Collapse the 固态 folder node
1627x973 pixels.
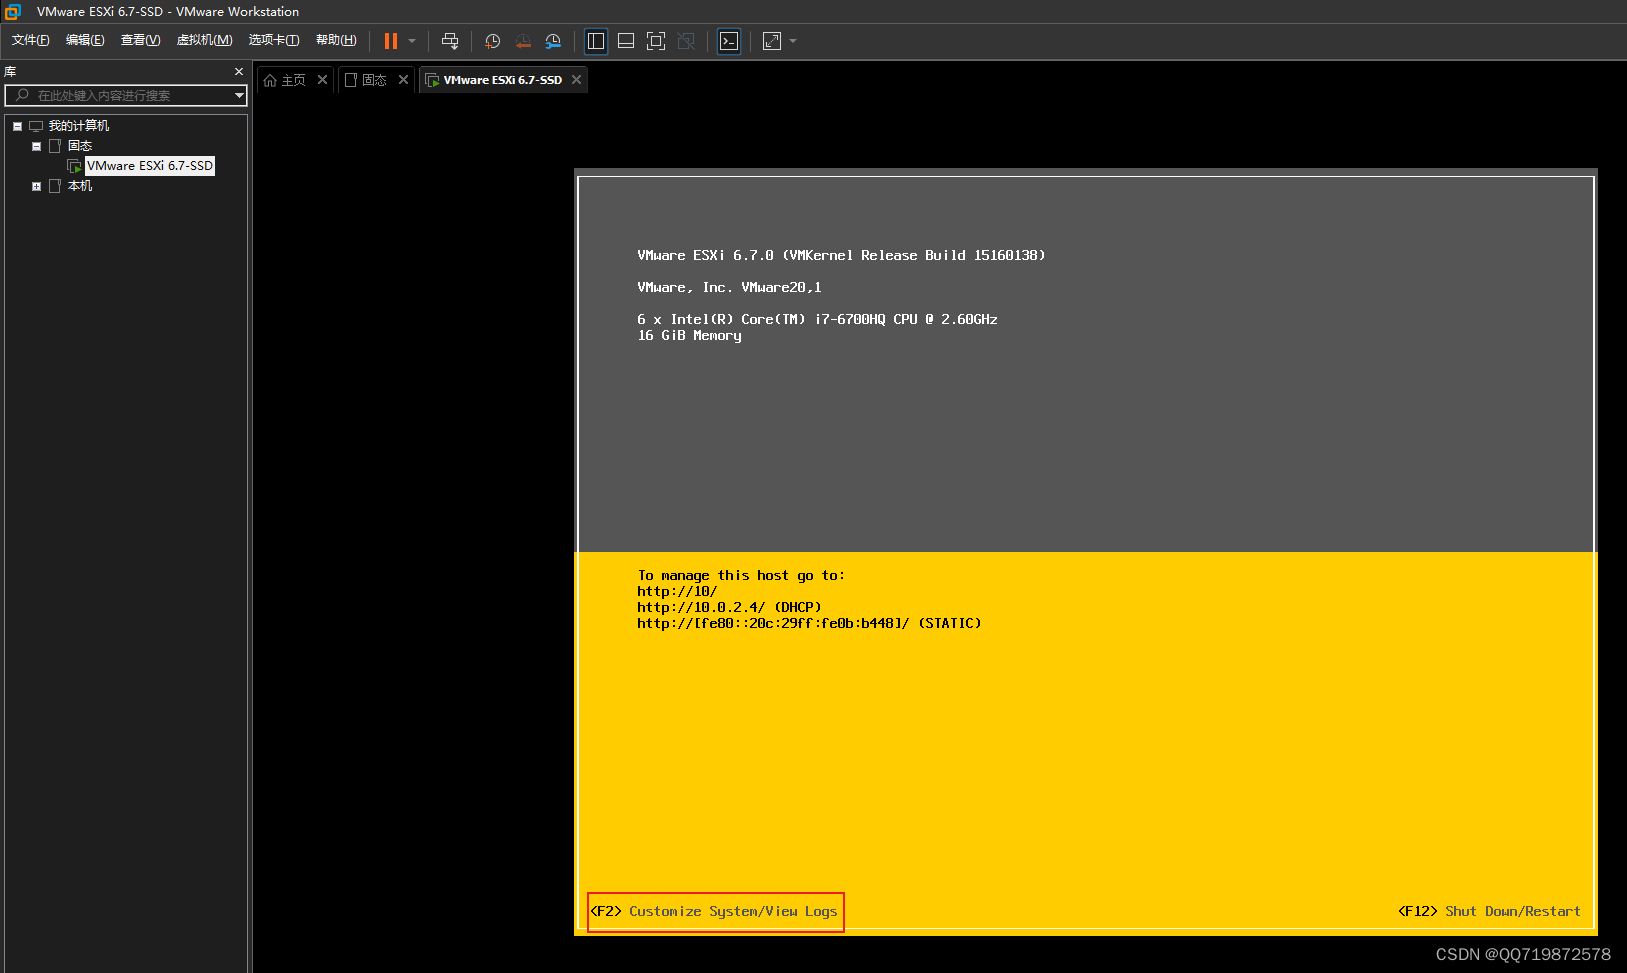click(x=37, y=146)
